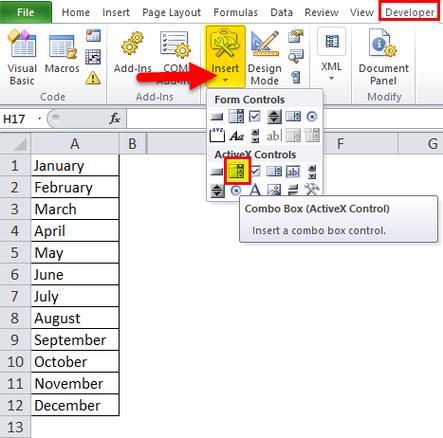
Task: Open the Visual Basic editor
Action: coord(22,57)
